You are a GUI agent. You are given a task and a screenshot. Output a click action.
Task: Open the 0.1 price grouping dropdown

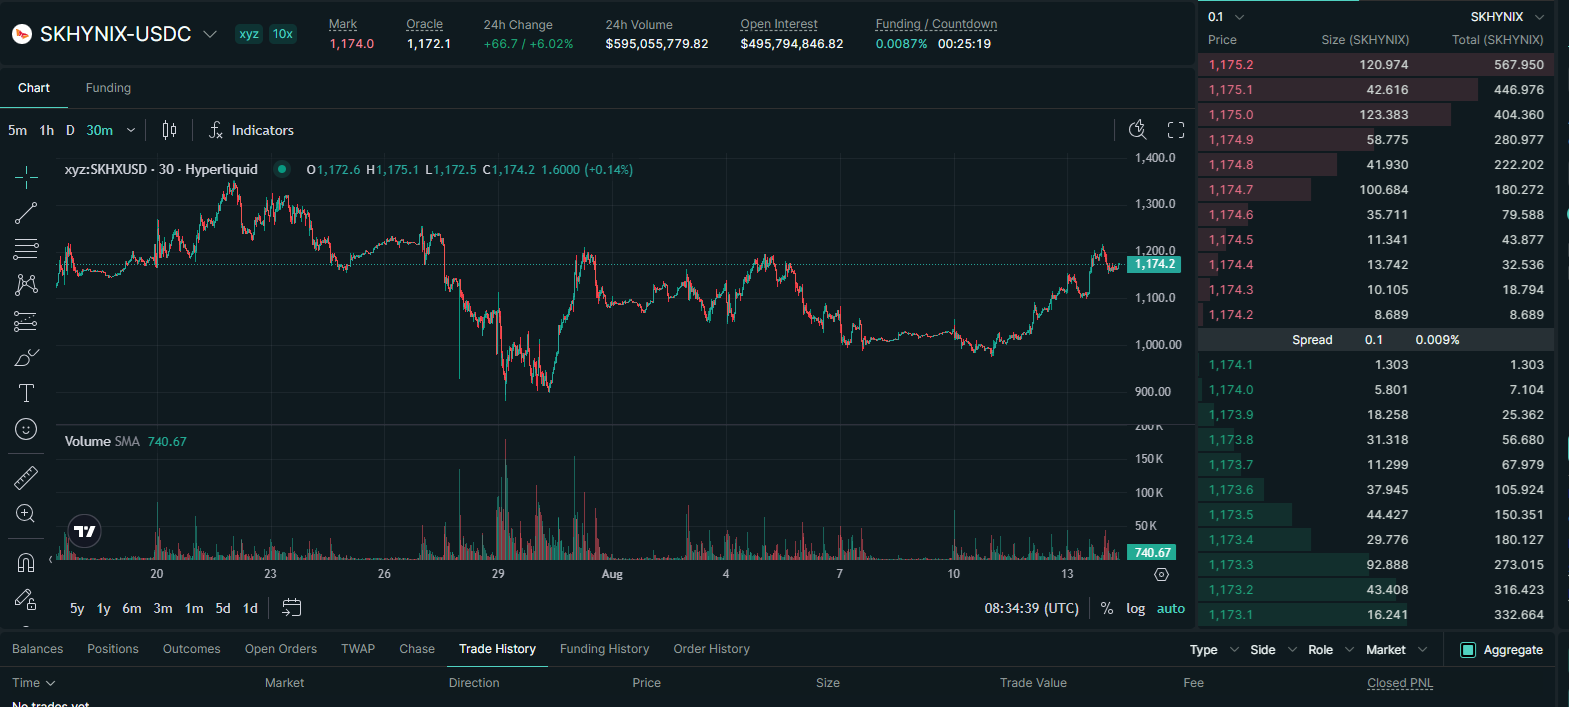point(1226,17)
